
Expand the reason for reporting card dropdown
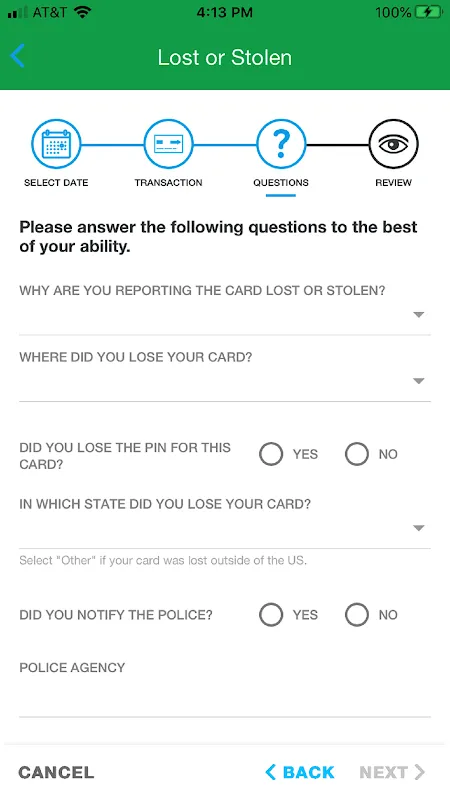point(225,315)
